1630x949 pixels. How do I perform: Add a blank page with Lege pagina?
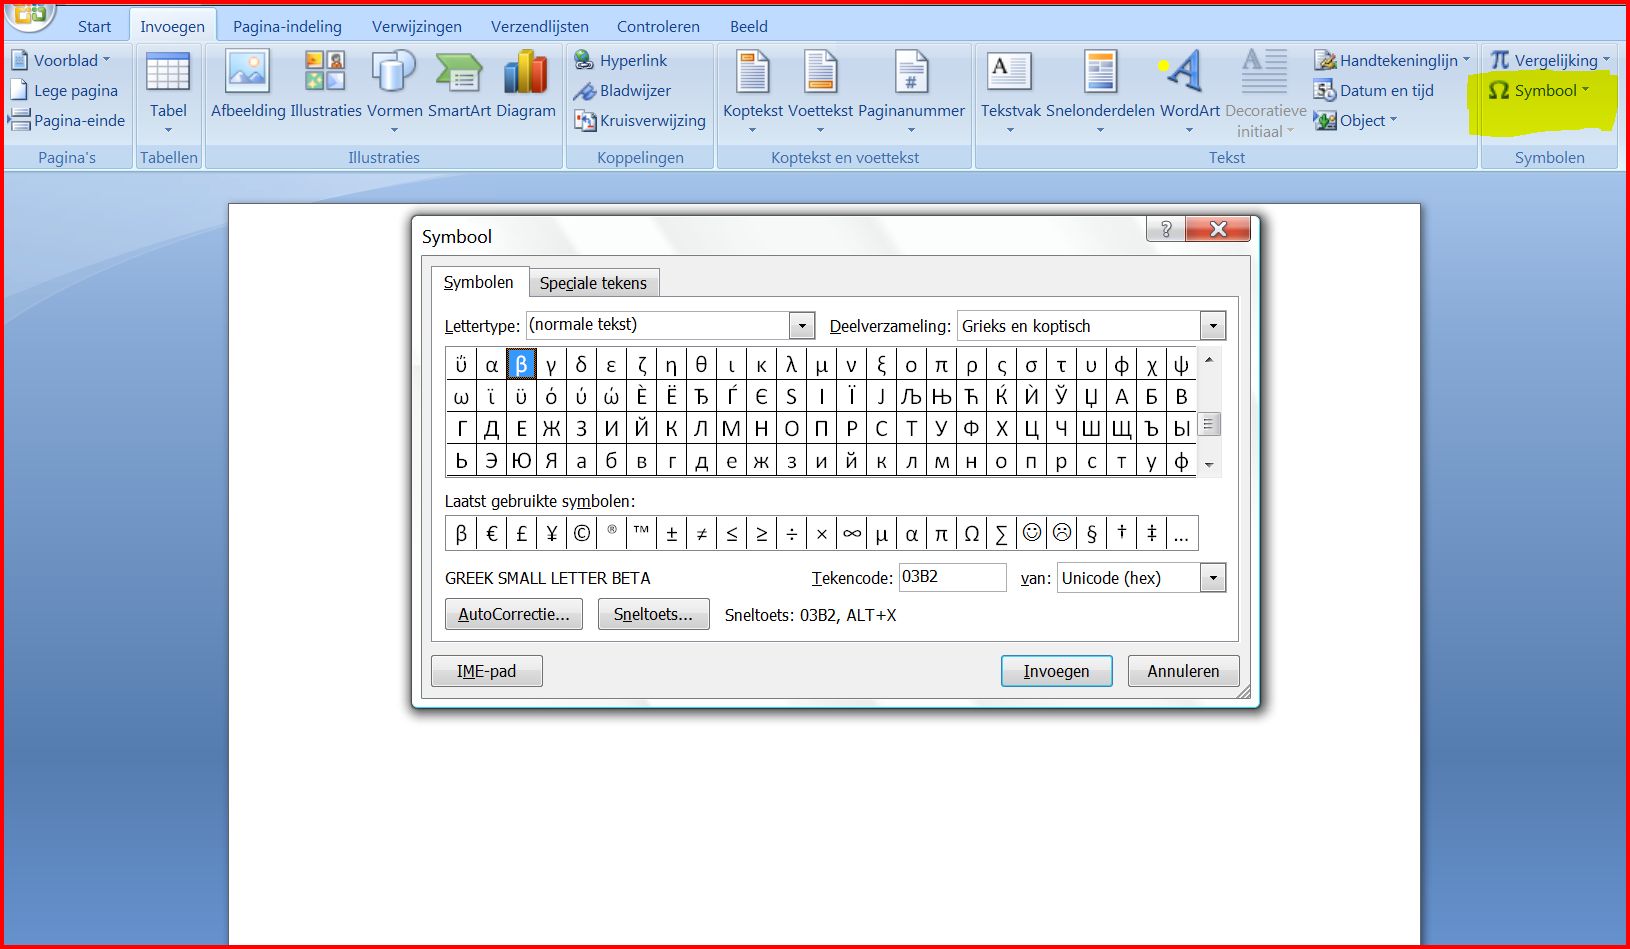click(x=64, y=90)
